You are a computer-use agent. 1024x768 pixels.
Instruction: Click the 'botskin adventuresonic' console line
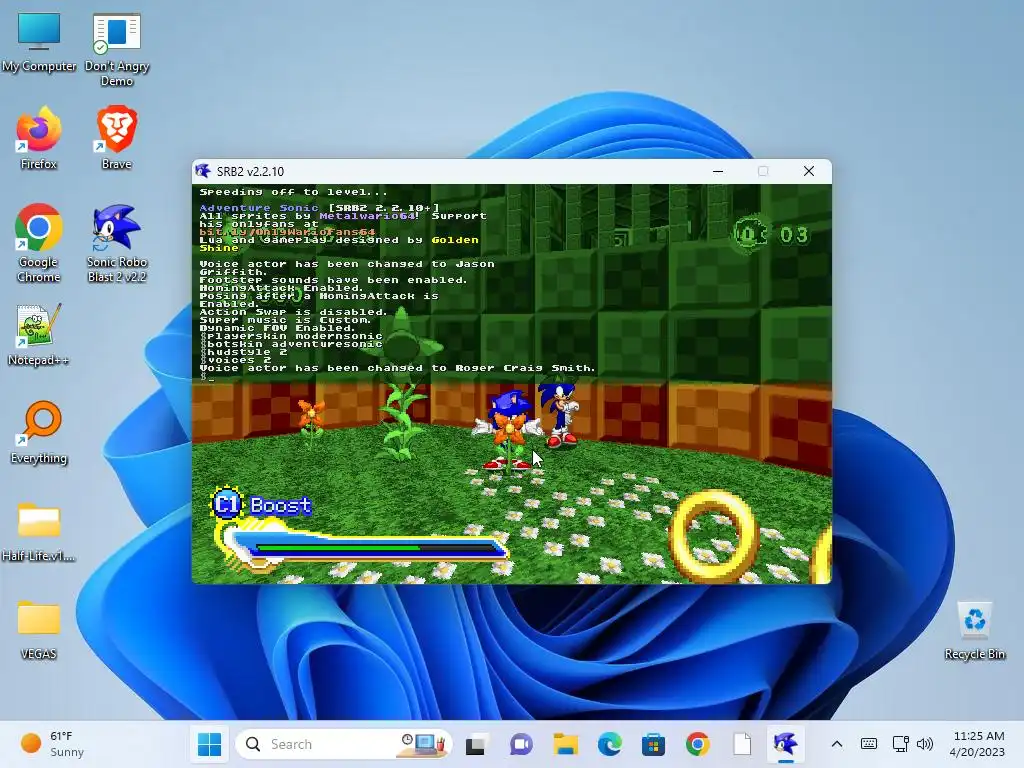(295, 344)
